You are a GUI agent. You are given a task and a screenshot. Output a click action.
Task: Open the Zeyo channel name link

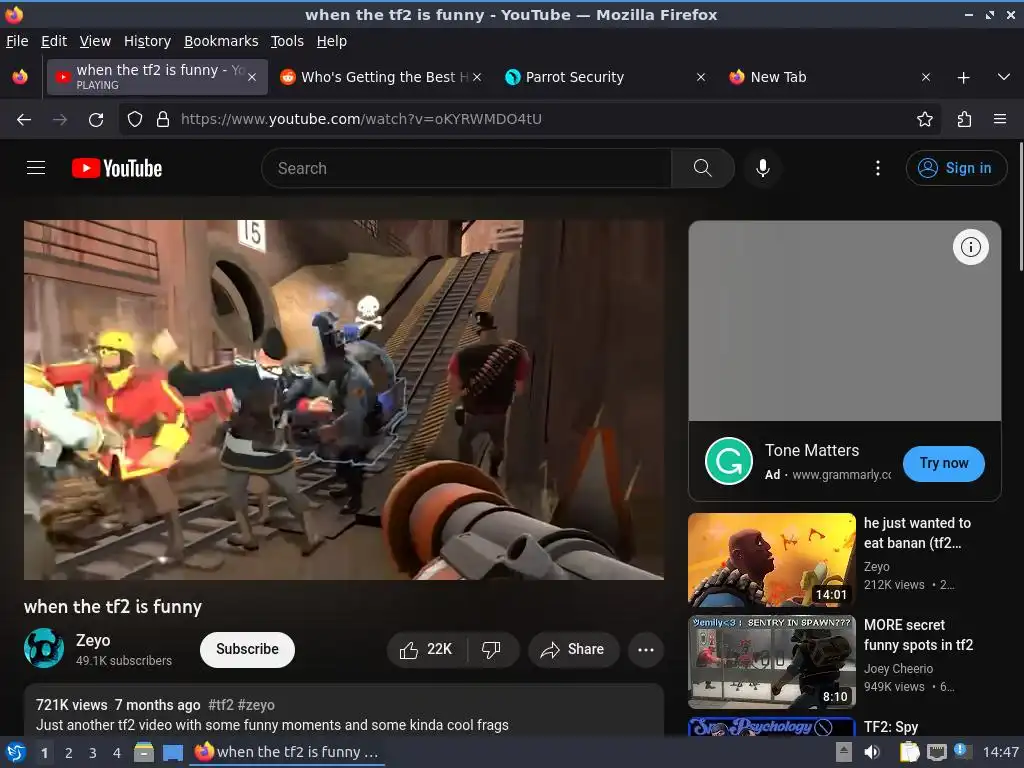click(93, 640)
